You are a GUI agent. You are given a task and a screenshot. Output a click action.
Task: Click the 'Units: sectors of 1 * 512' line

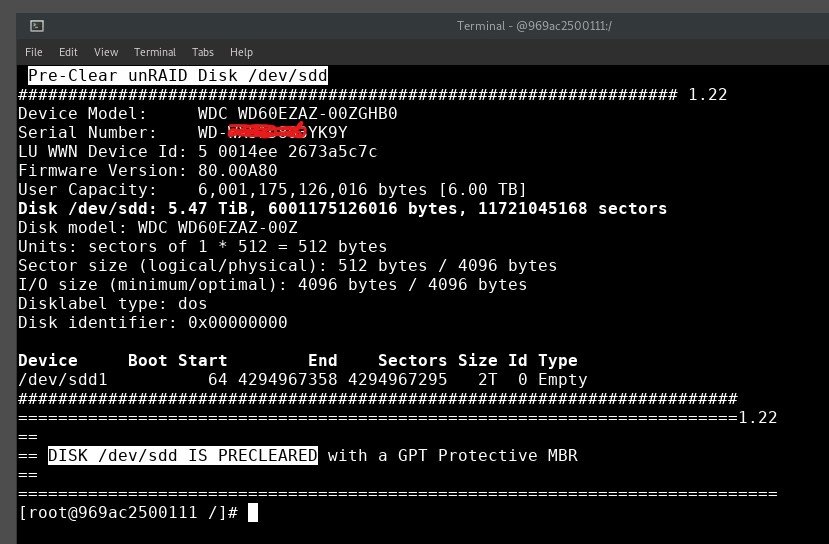pyautogui.click(x=202, y=246)
